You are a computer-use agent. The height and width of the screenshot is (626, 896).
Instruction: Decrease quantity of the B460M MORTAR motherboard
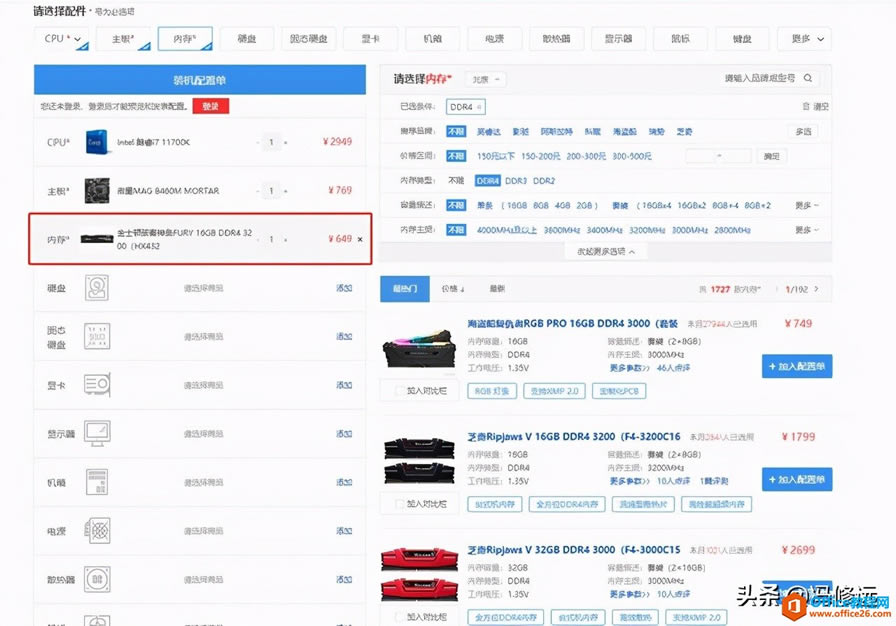[x=258, y=190]
